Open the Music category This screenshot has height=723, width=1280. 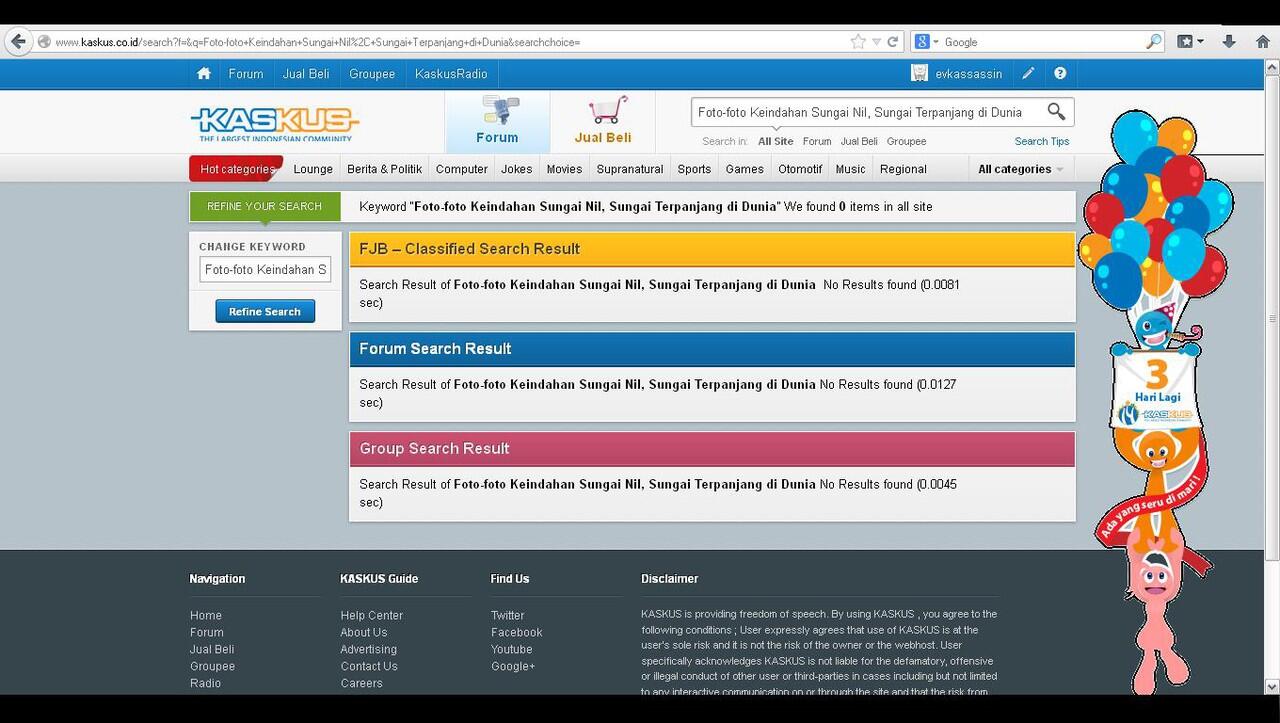click(851, 169)
